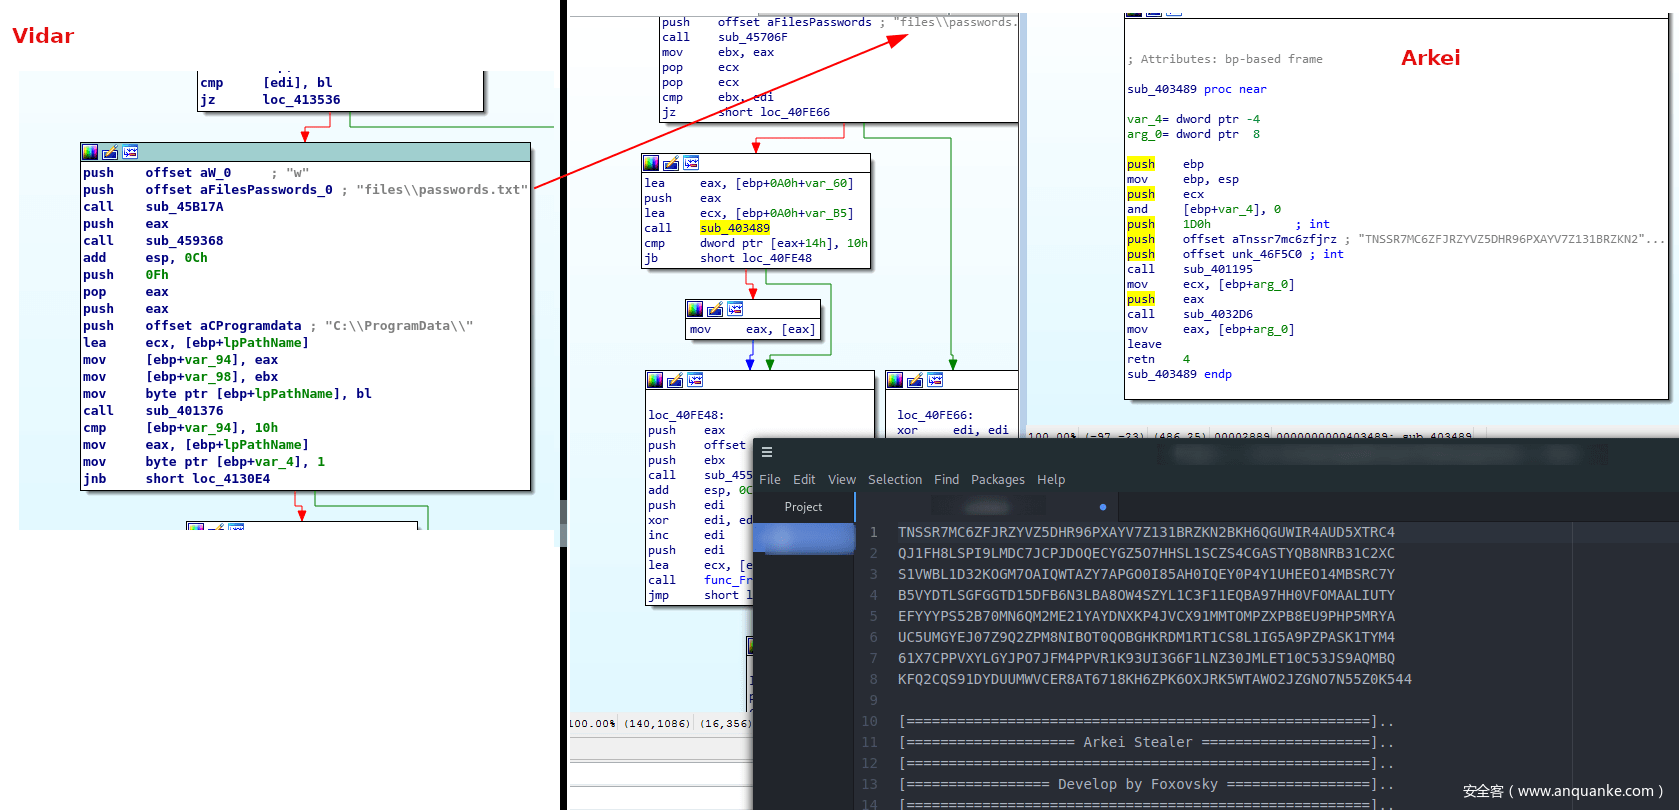Image resolution: width=1679 pixels, height=810 pixels.
Task: Click the color palette icon on the Vidar node
Action: 90,152
